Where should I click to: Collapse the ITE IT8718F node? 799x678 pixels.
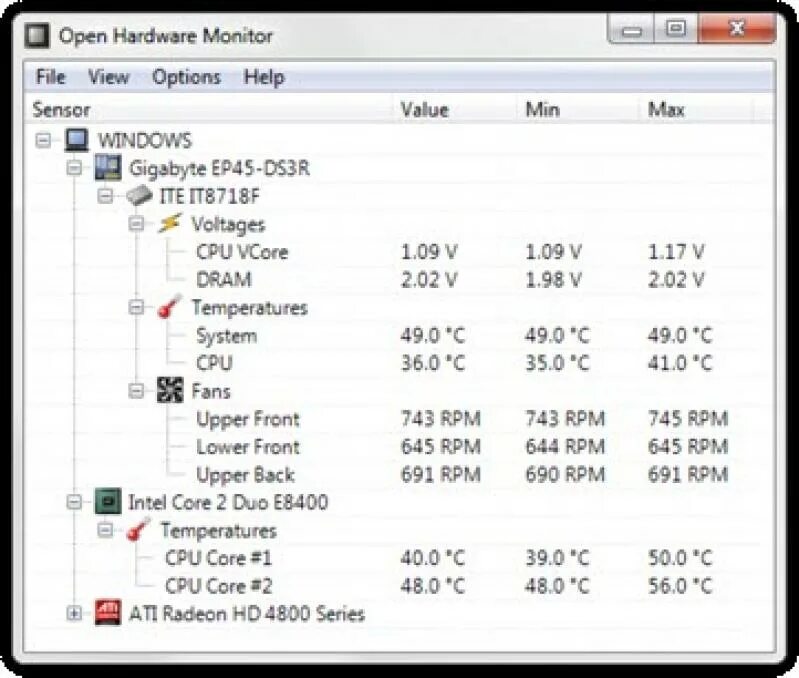coord(105,196)
